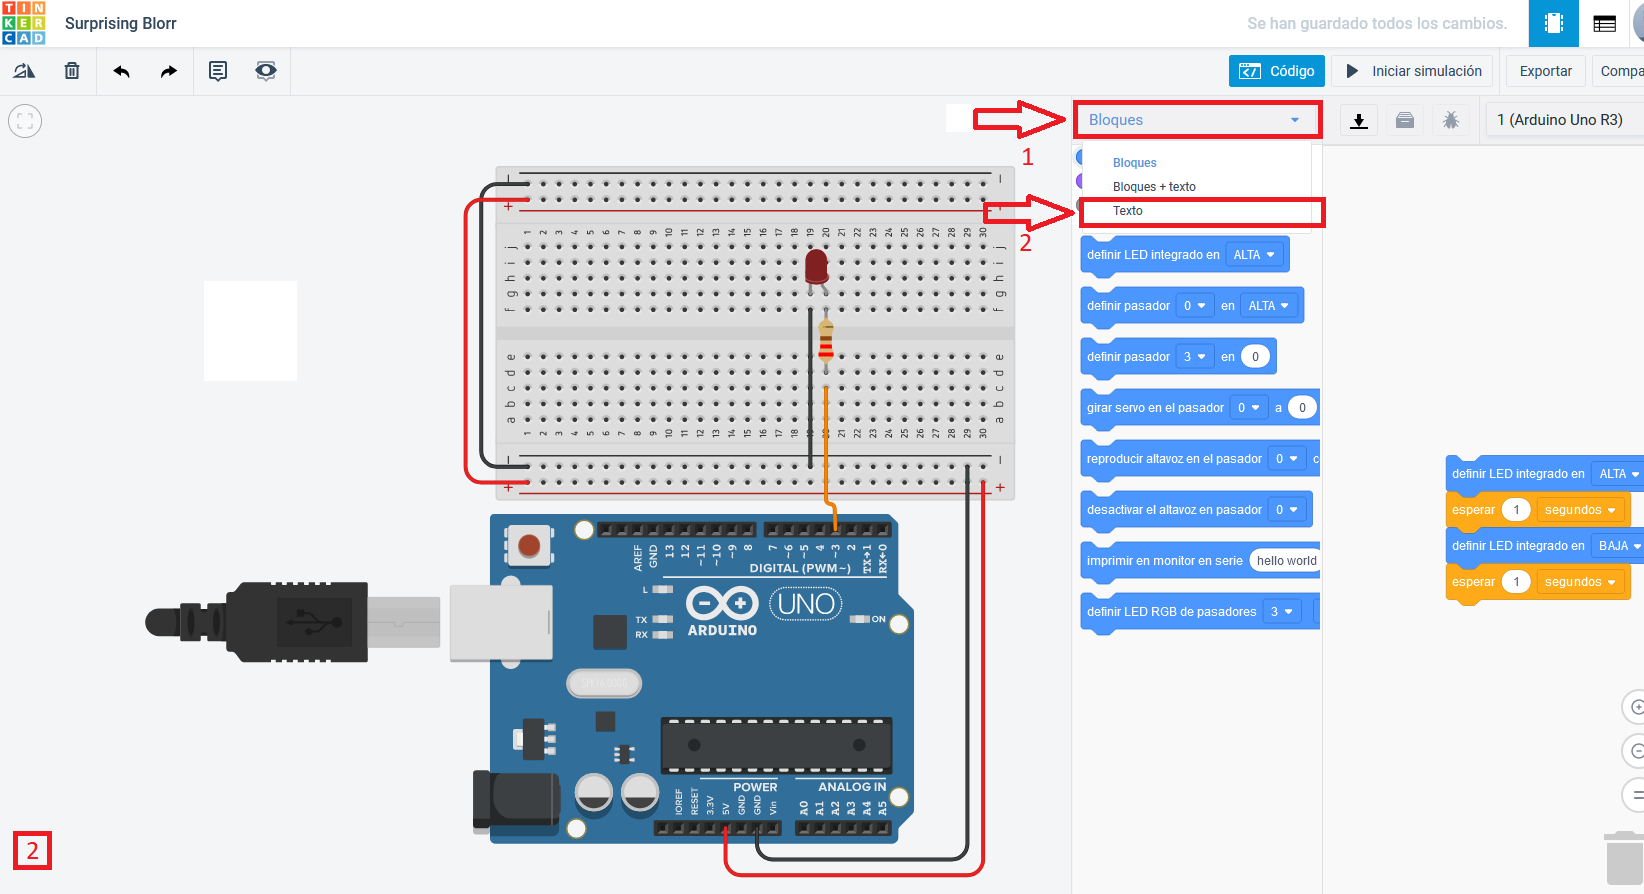
Task: Select the Arduino microcontroller chip
Action: (x=776, y=745)
